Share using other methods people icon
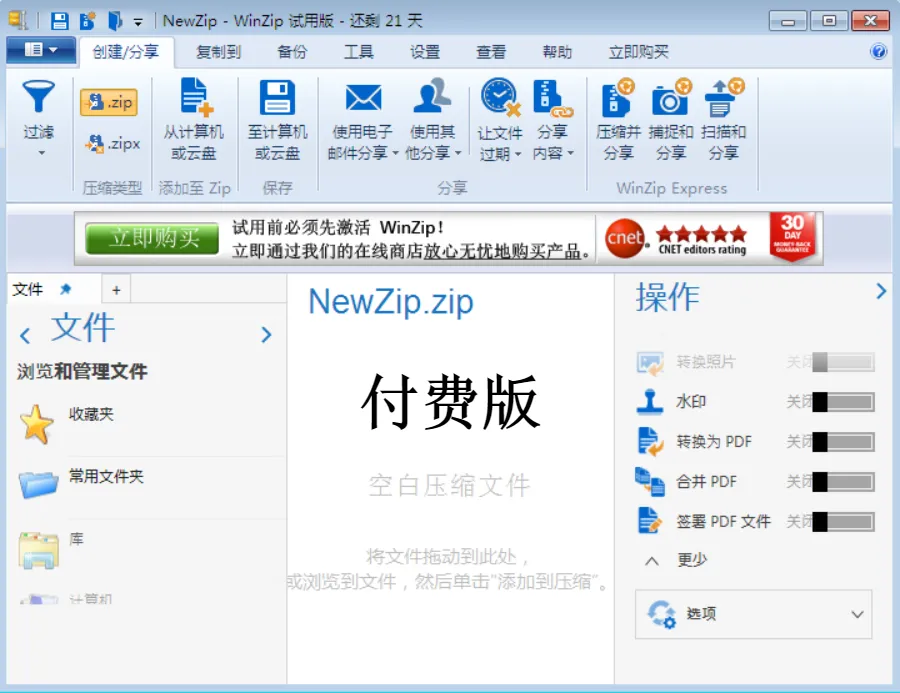Screen dimensions: 900x693 tap(432, 95)
